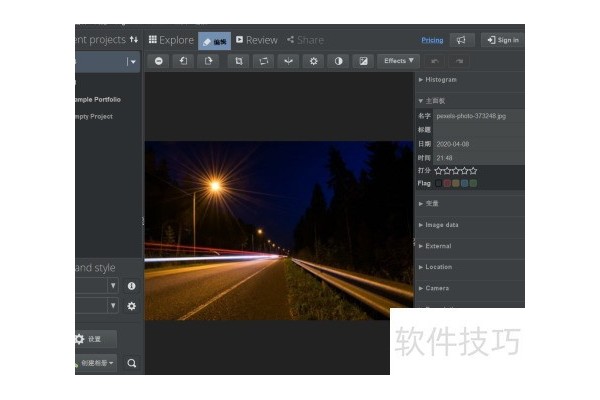
Task: Click the Sign in button
Action: [x=502, y=40]
